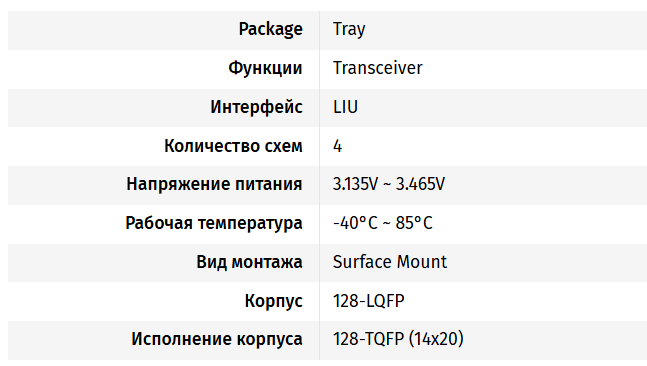Select the Tray value text
Screen dimensions: 647x366
click(x=349, y=29)
